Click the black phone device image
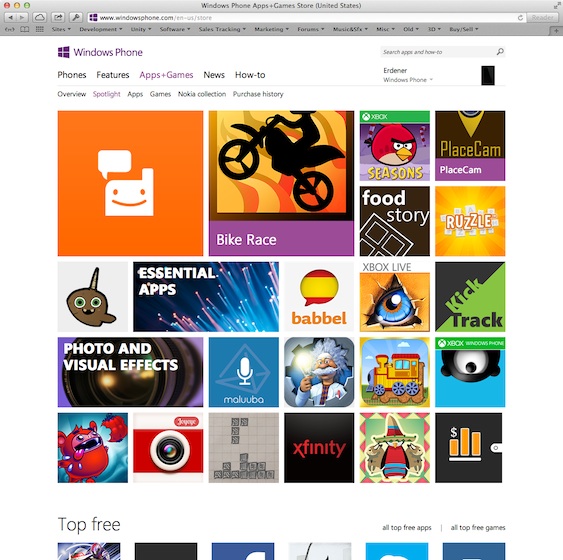 (488, 75)
